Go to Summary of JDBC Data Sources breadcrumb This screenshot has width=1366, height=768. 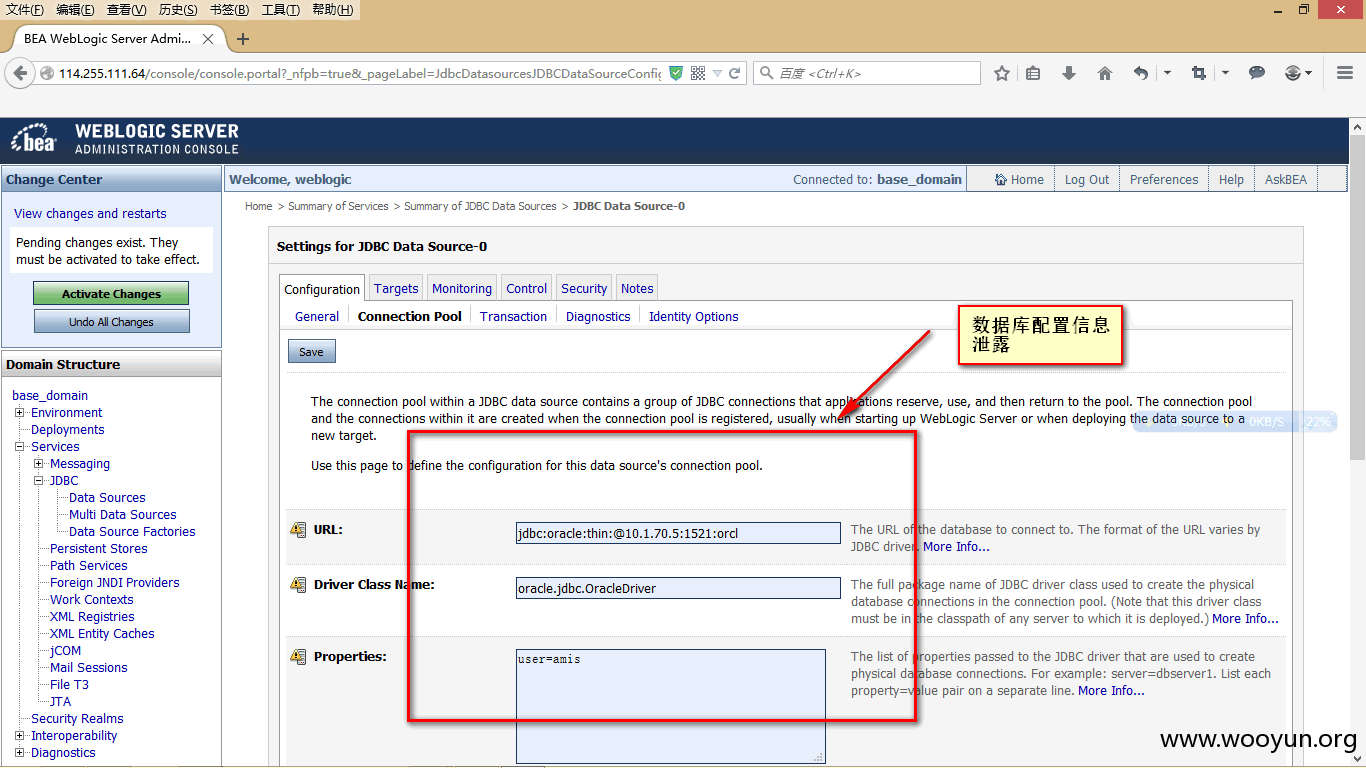480,206
